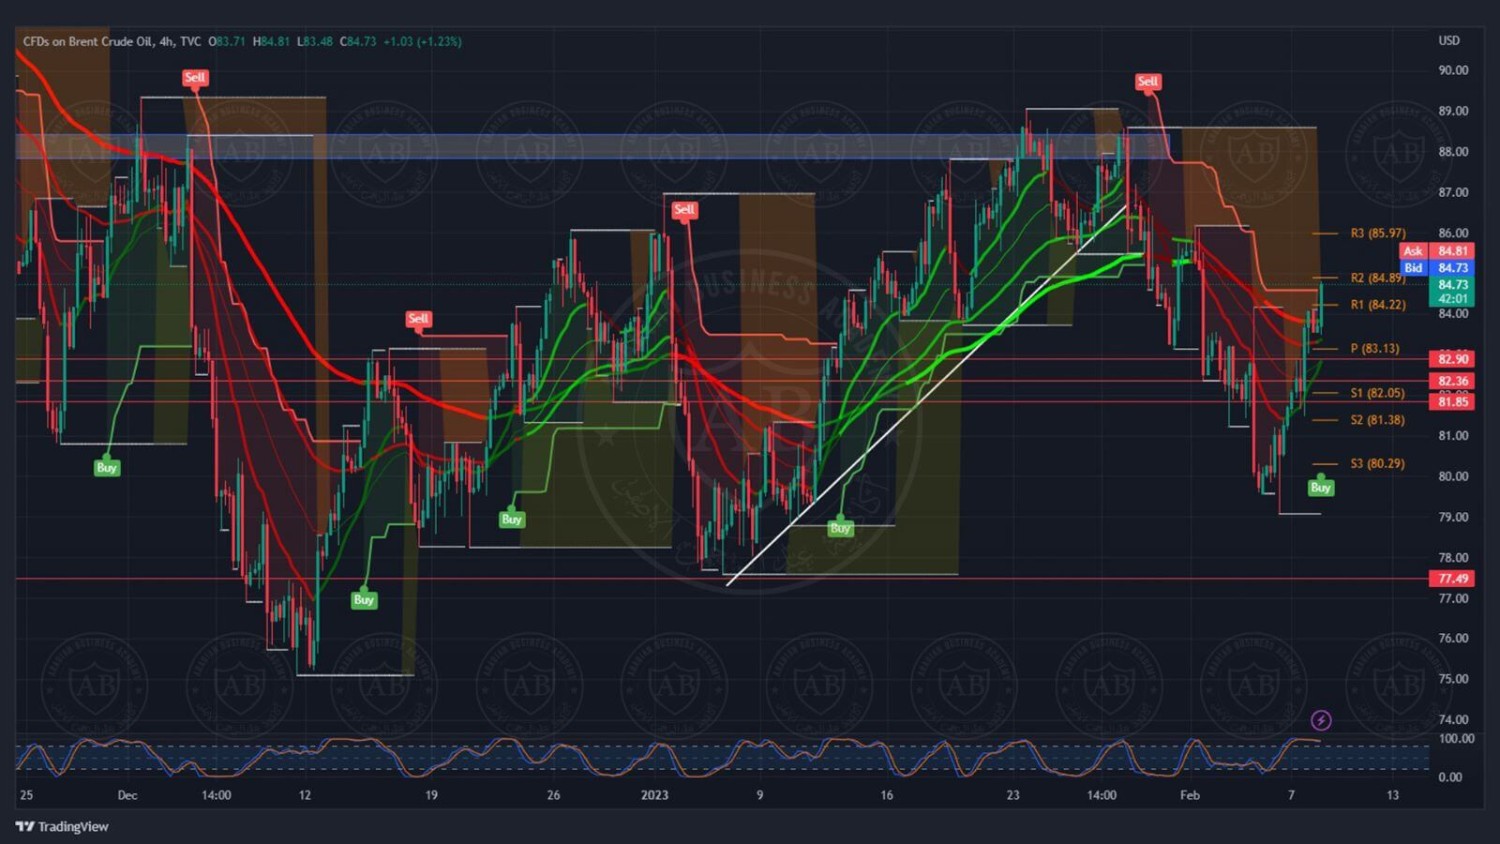Click the red 82.36 price level tag
The width and height of the screenshot is (1500, 844).
(1452, 381)
